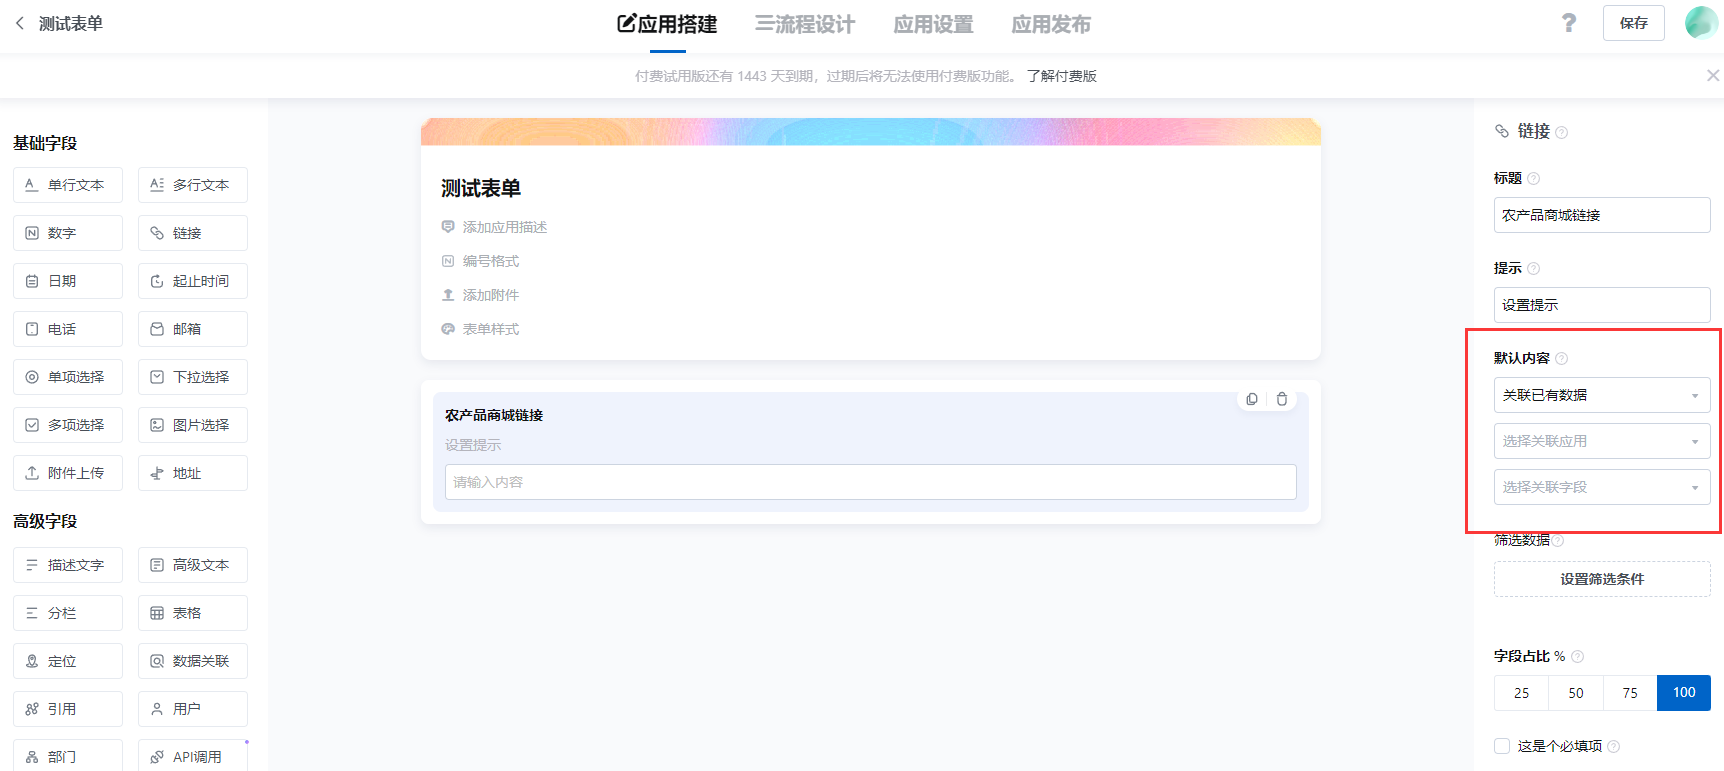Add a 高级文本 field

coord(193,565)
